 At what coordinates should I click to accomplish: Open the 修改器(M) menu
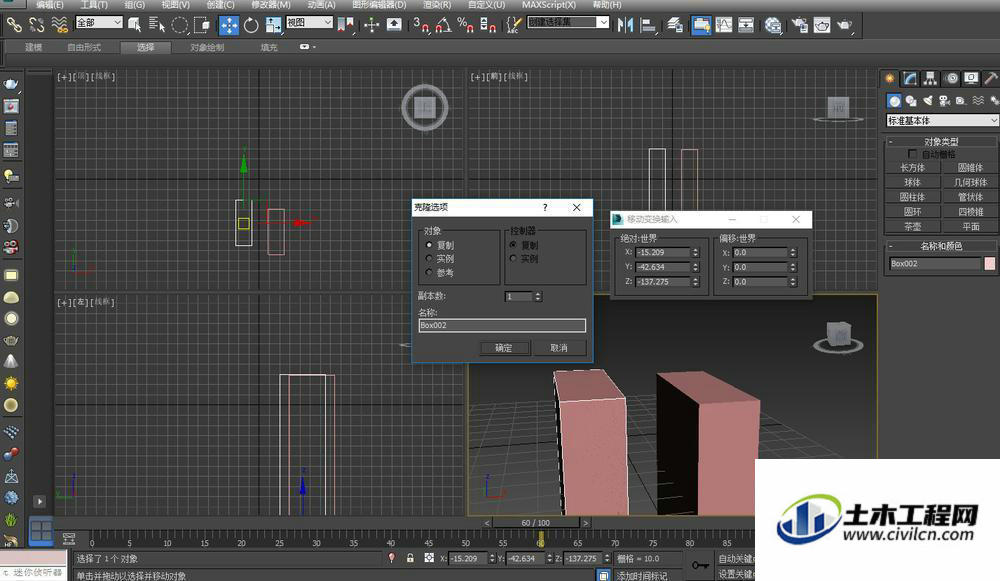coord(270,4)
